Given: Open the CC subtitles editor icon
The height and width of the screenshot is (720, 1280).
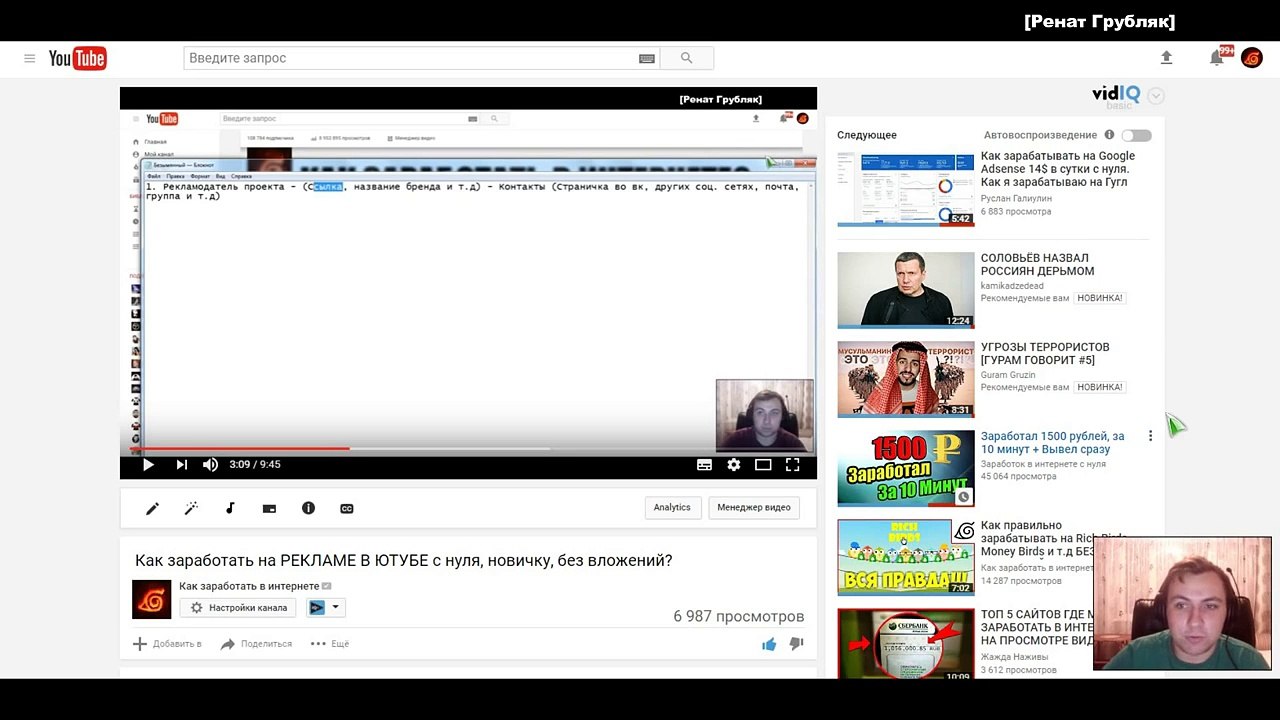Looking at the screenshot, I should [347, 508].
